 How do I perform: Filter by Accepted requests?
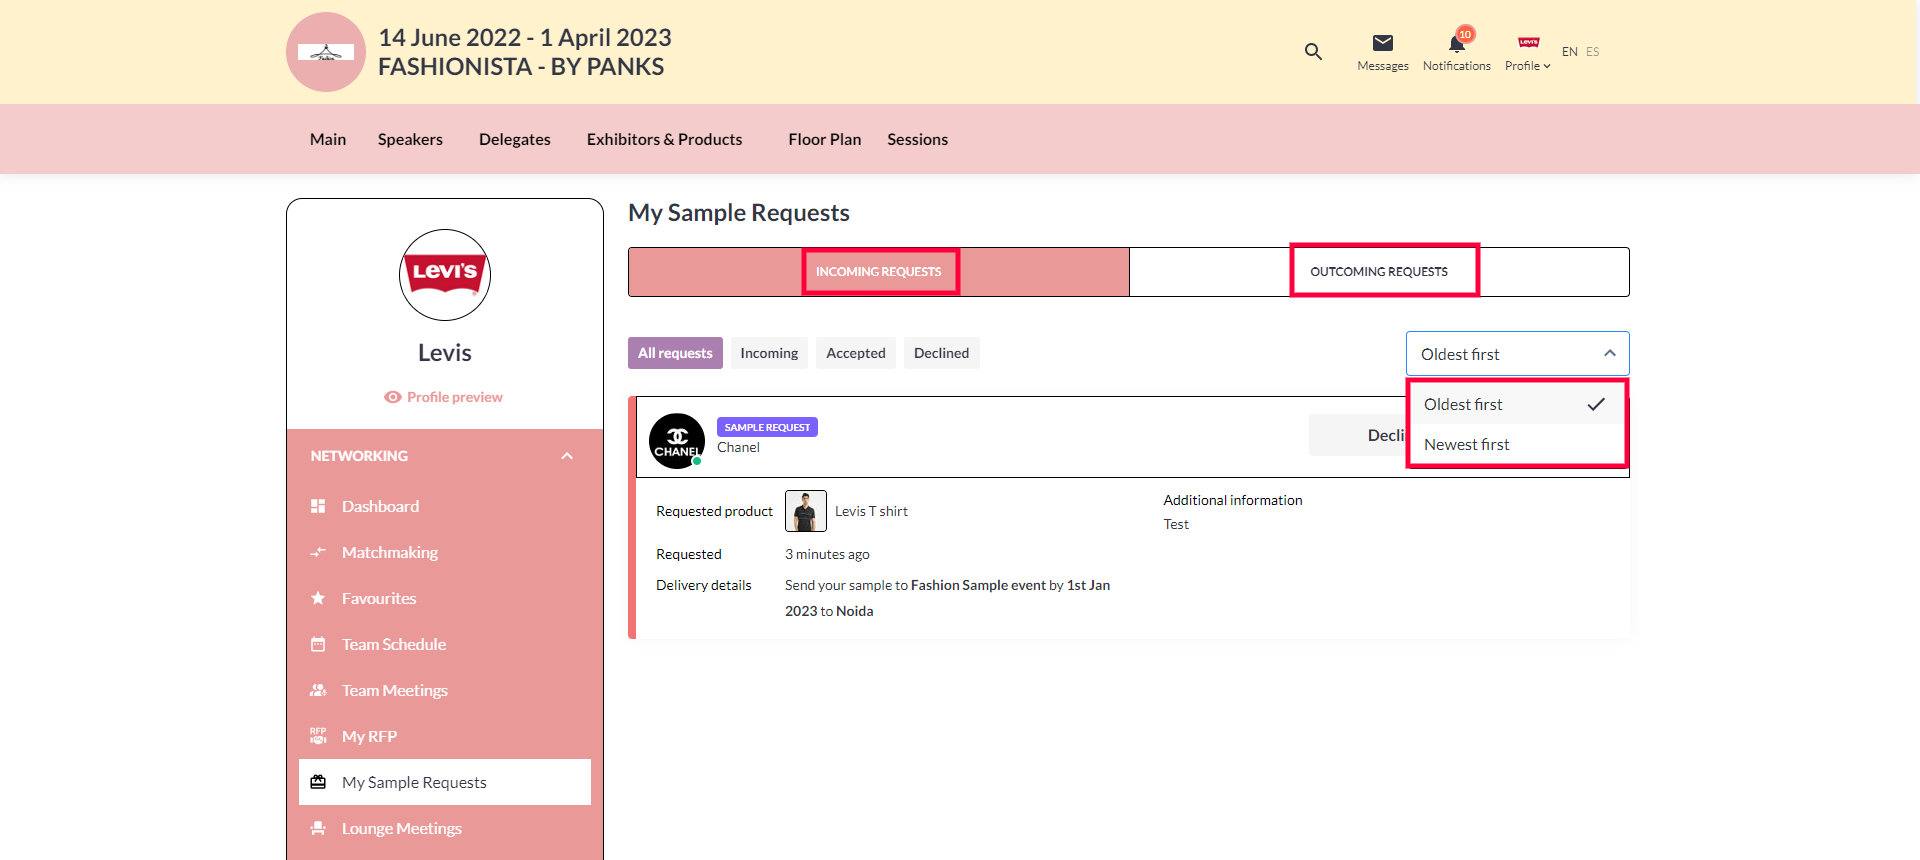pos(855,353)
